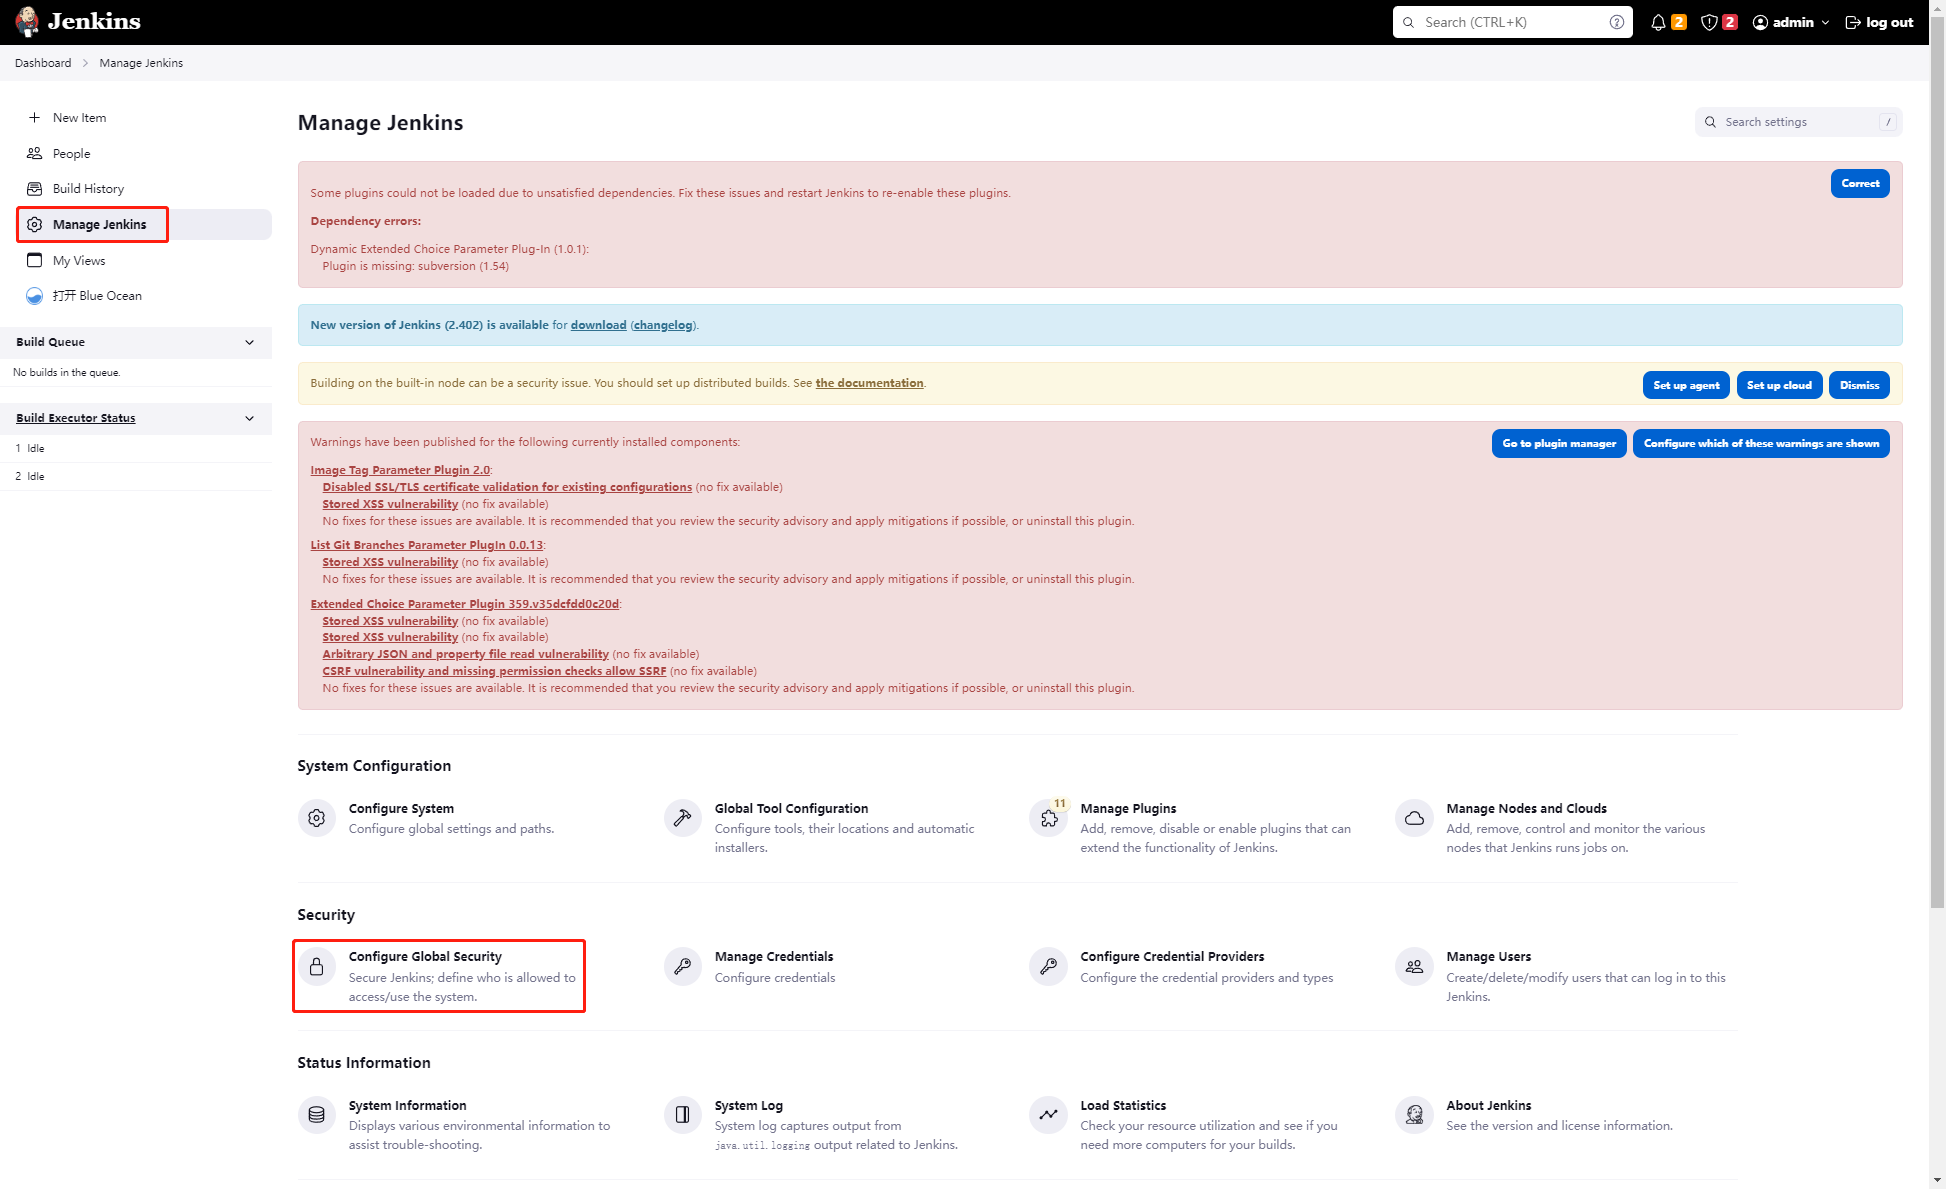The height and width of the screenshot is (1189, 1946).
Task: Click the log out text
Action: tap(1889, 22)
